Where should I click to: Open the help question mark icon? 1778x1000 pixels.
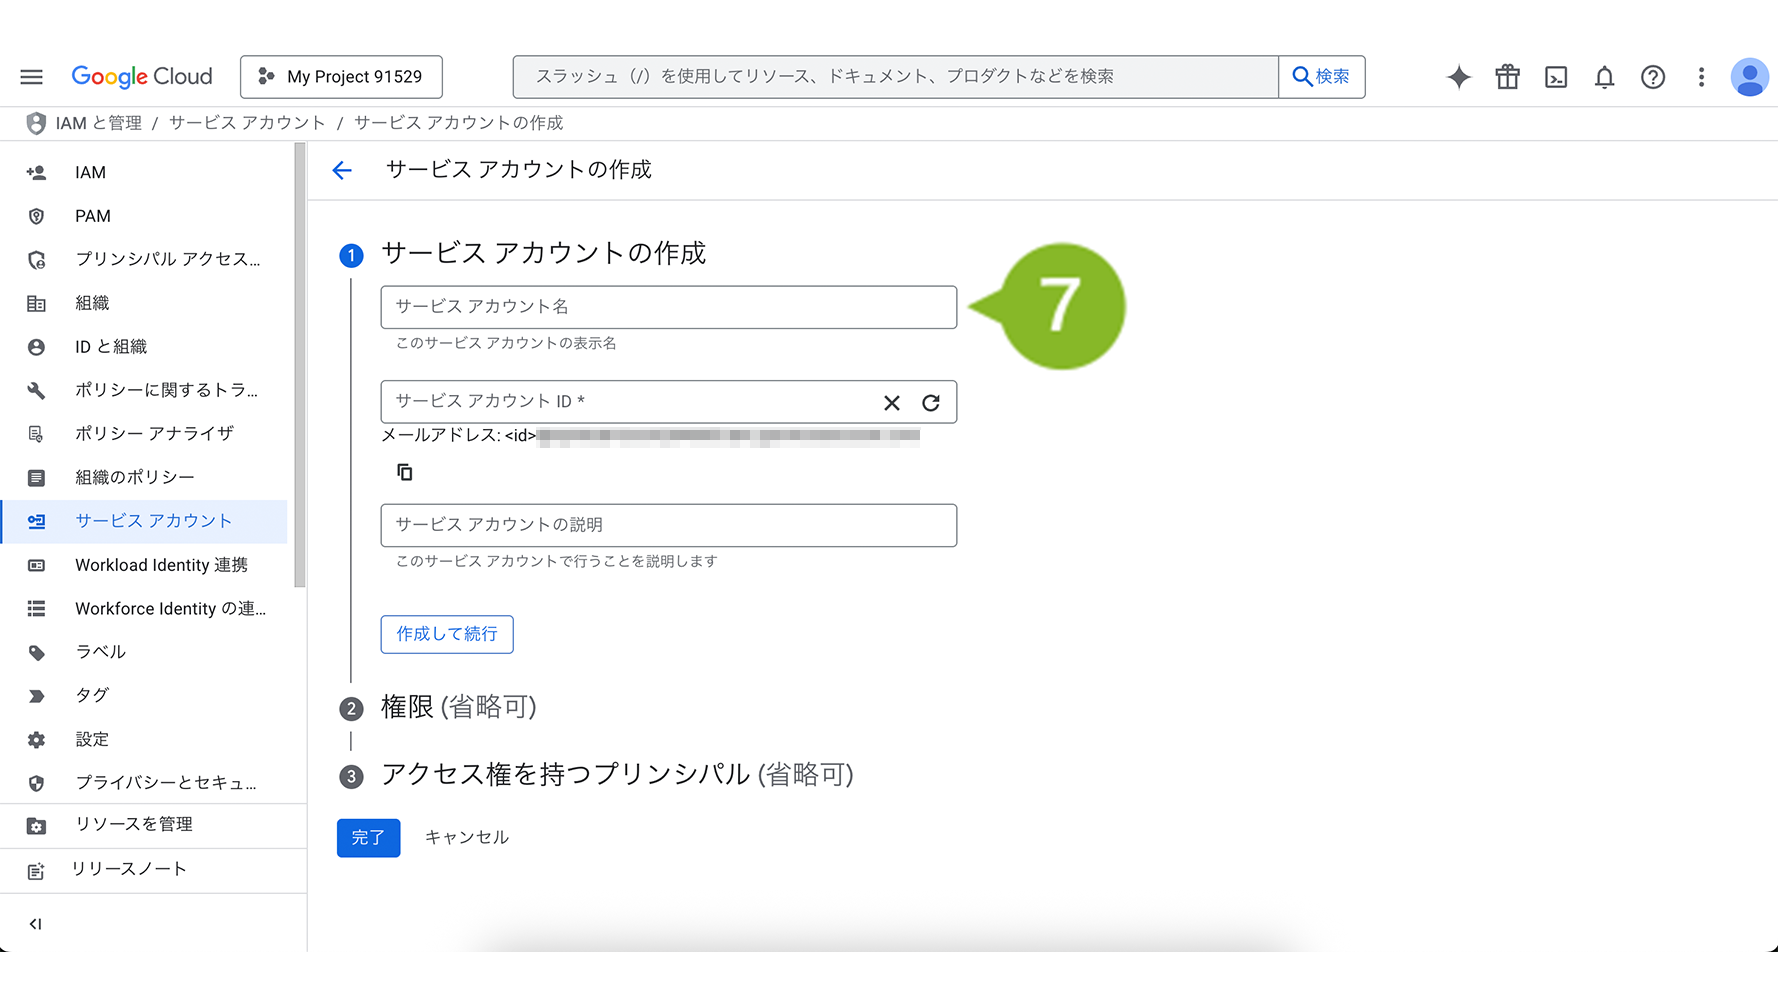pyautogui.click(x=1653, y=77)
